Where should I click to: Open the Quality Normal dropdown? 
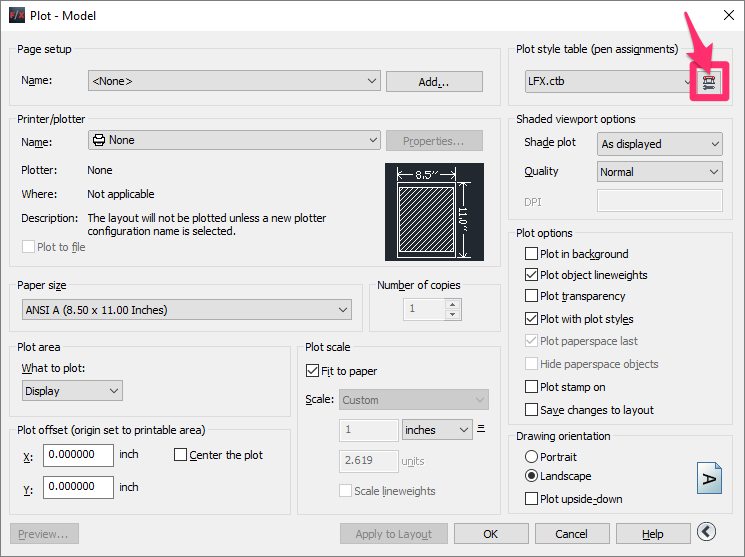[x=659, y=172]
